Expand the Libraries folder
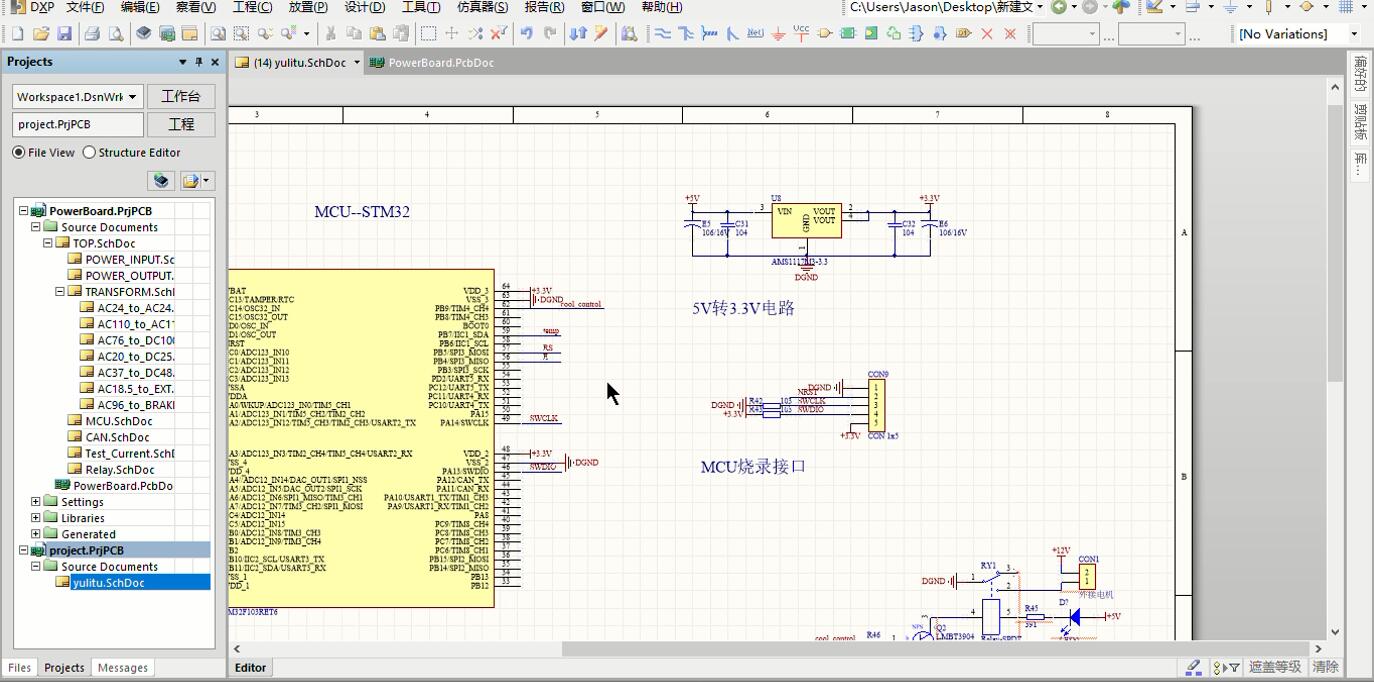The height and width of the screenshot is (682, 1374). tap(36, 518)
